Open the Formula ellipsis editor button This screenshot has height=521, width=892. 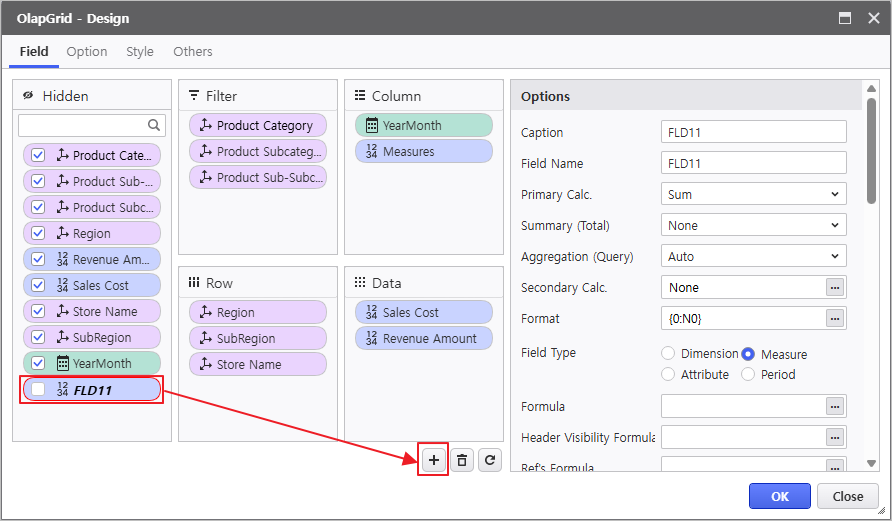[x=835, y=407]
